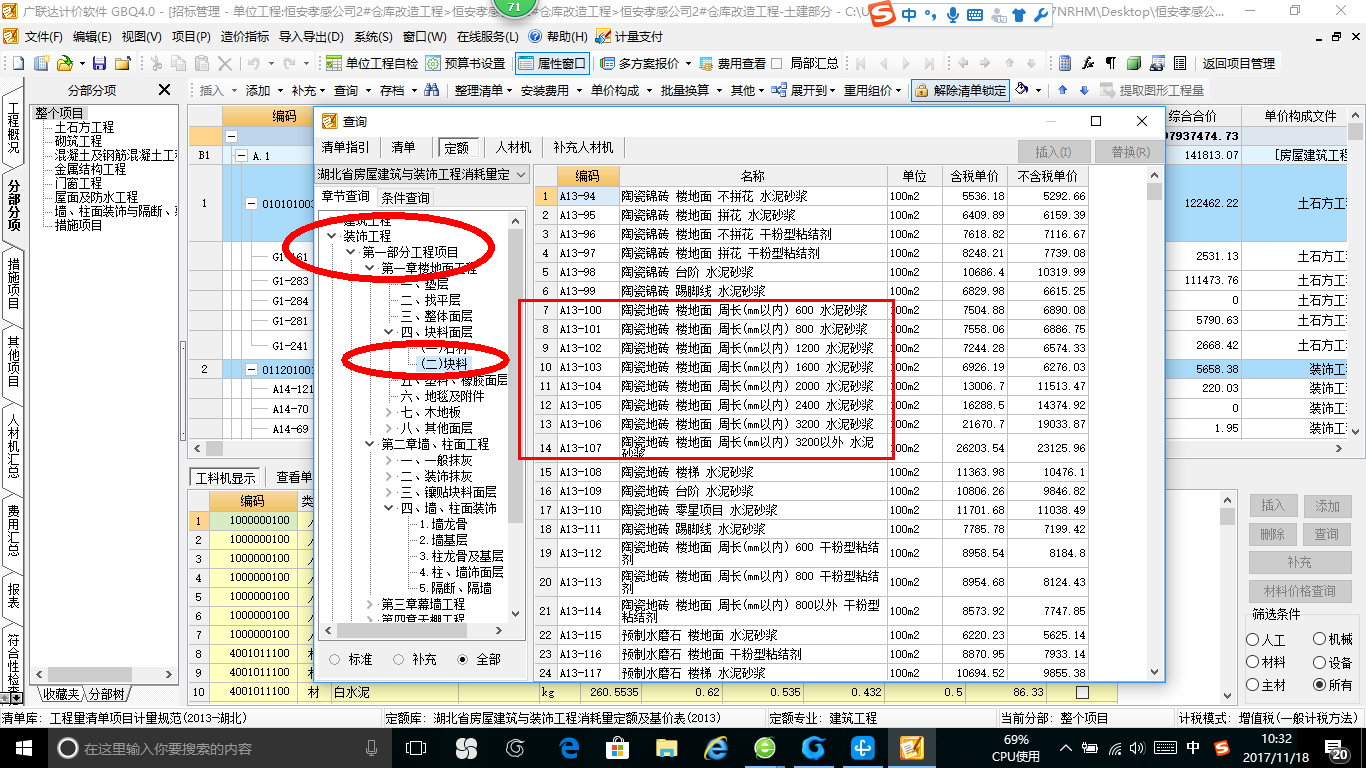Open 预算书设置 budget settings
Image resolution: width=1366 pixels, height=768 pixels.
click(x=465, y=63)
